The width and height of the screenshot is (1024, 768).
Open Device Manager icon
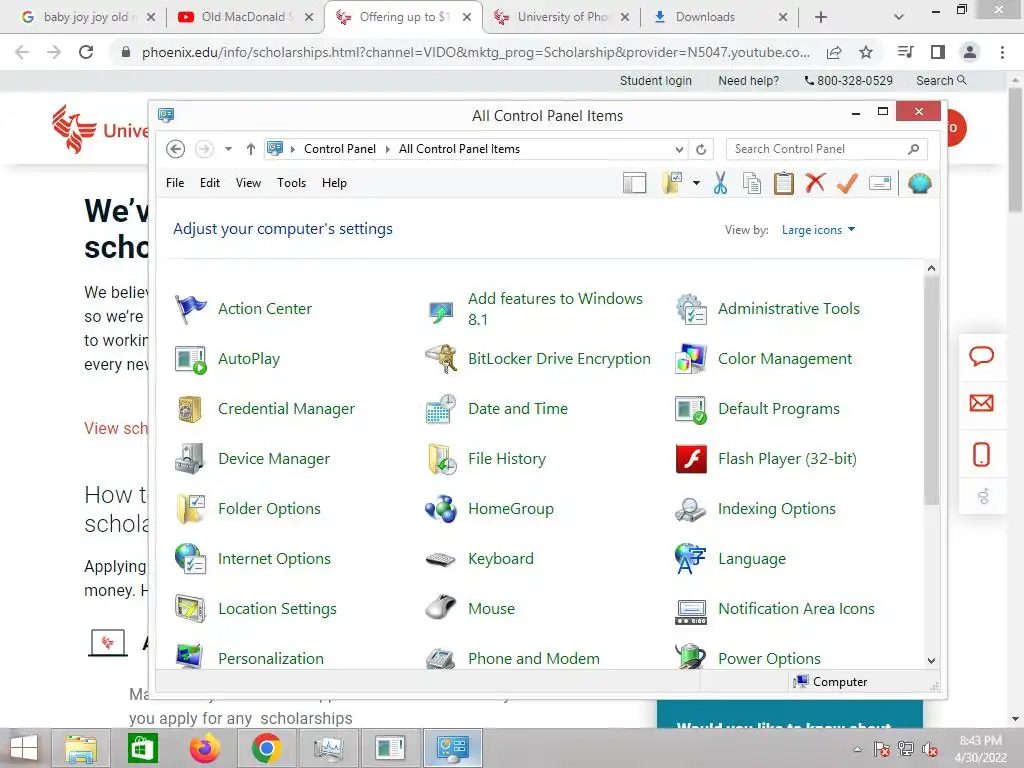point(191,459)
